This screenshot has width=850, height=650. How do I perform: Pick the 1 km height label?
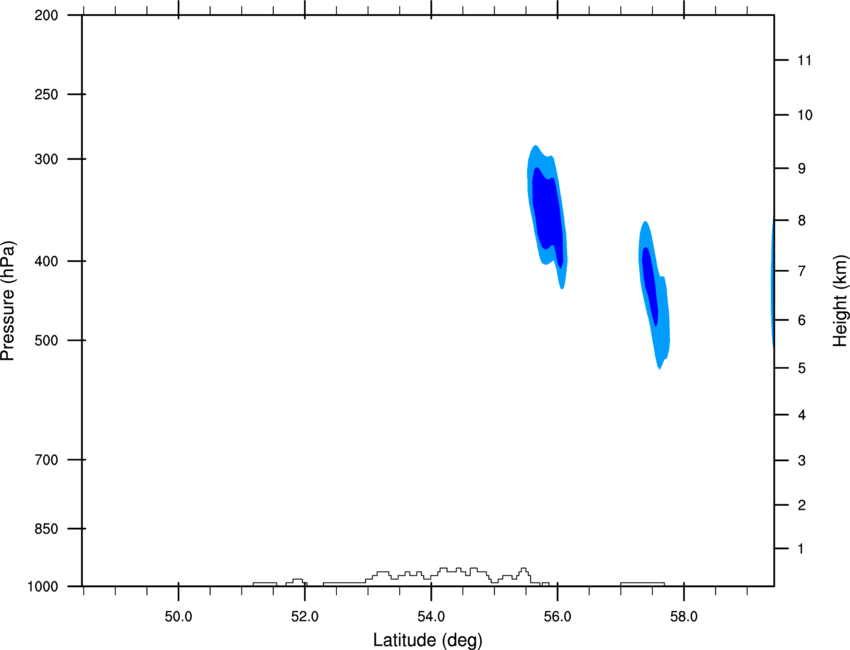point(801,549)
